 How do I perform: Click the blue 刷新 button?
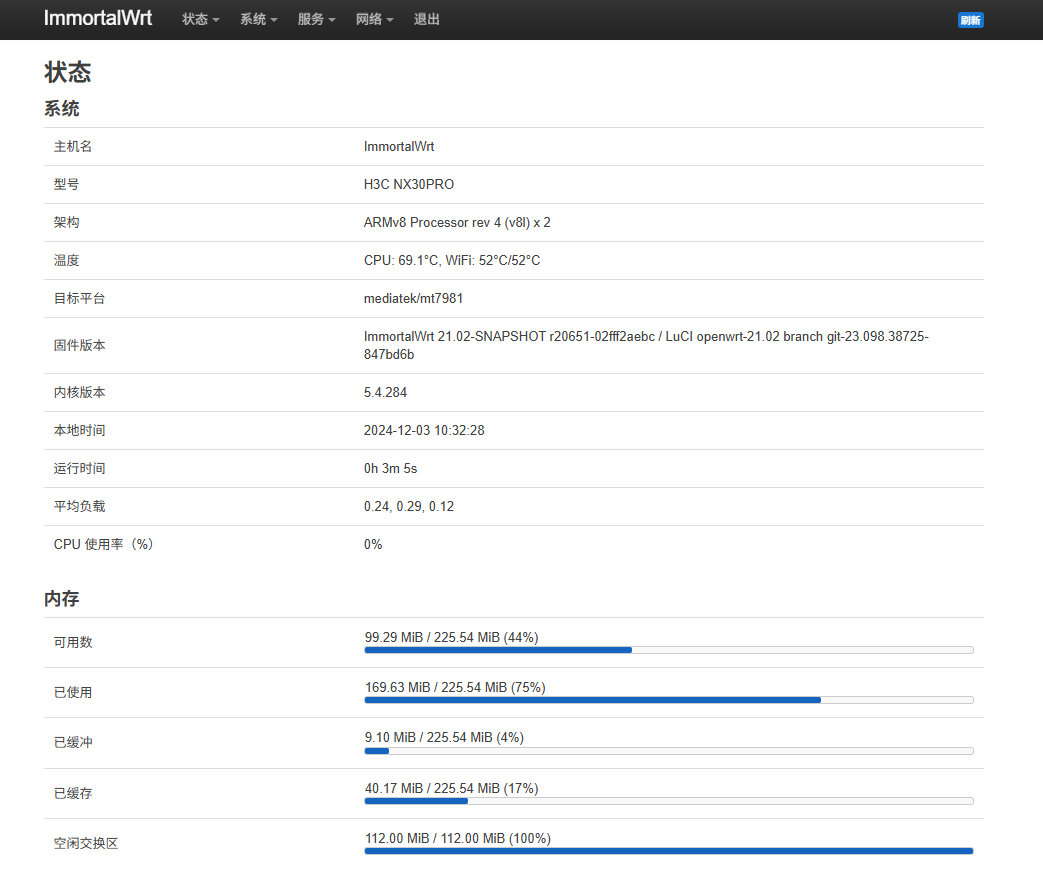point(970,20)
